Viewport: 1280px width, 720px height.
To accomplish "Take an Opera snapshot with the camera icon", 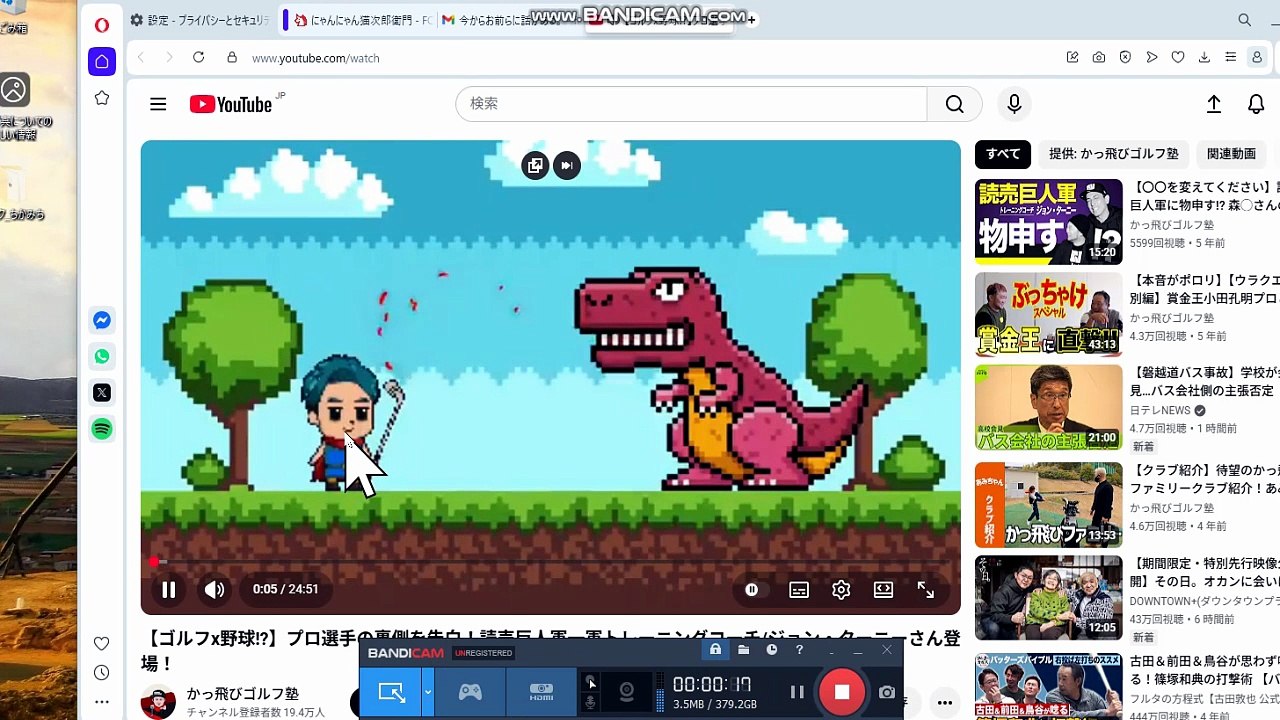I will pos(1099,58).
